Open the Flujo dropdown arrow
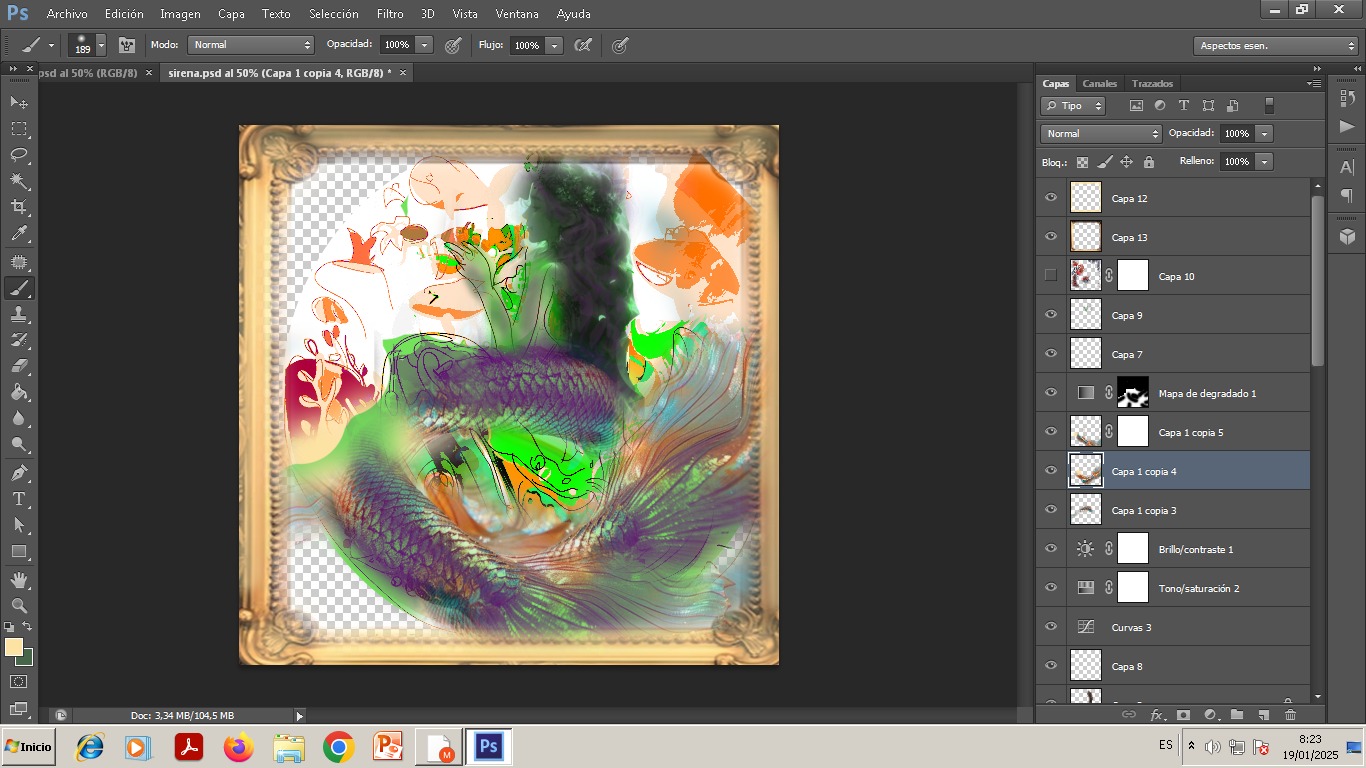Image resolution: width=1366 pixels, height=768 pixels. 554,45
